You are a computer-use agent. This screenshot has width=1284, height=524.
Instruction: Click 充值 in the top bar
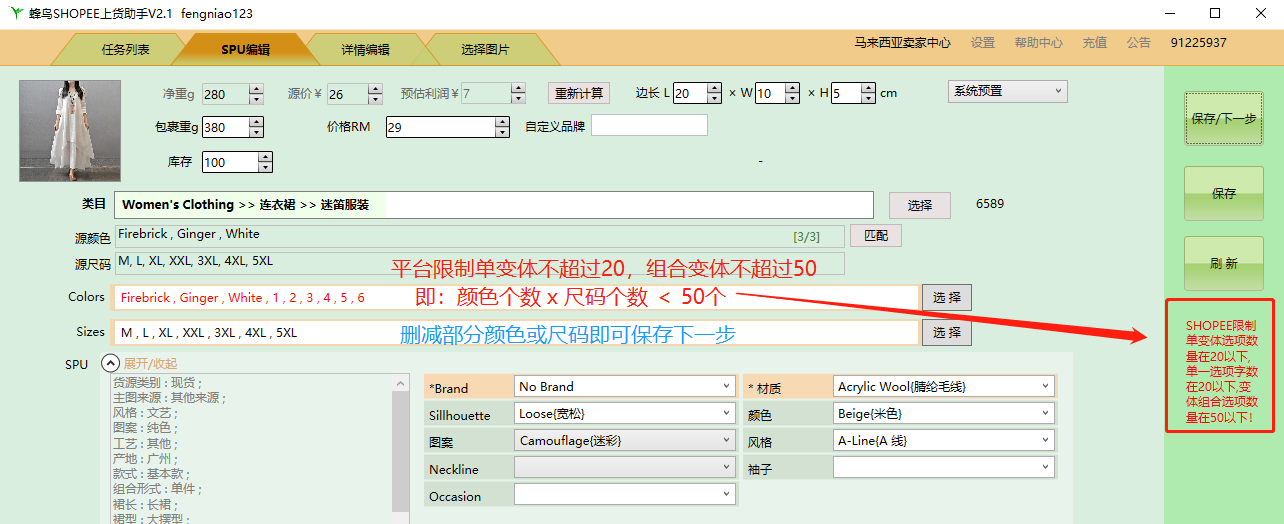point(1095,43)
